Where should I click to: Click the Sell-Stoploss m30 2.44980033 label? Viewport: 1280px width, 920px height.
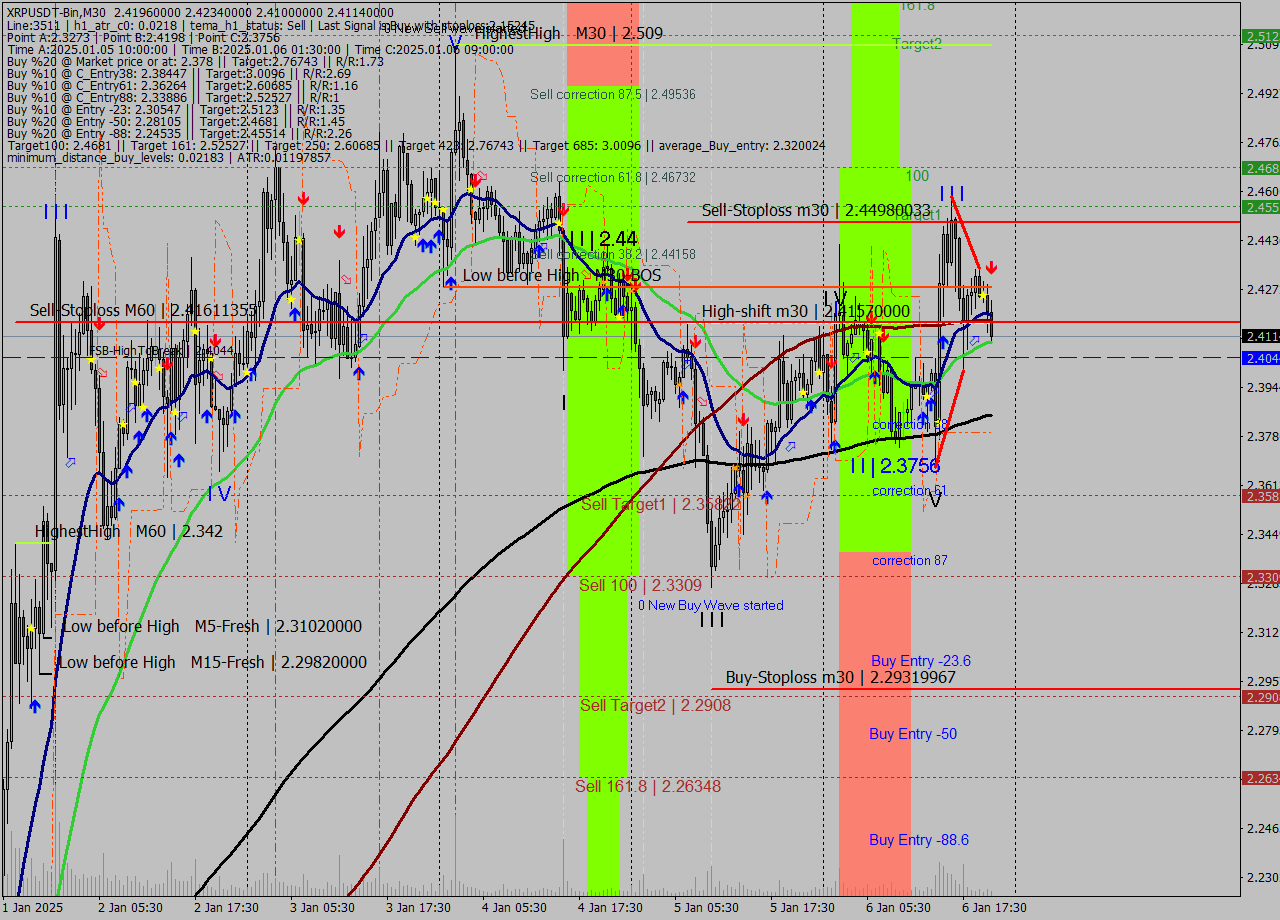click(816, 210)
